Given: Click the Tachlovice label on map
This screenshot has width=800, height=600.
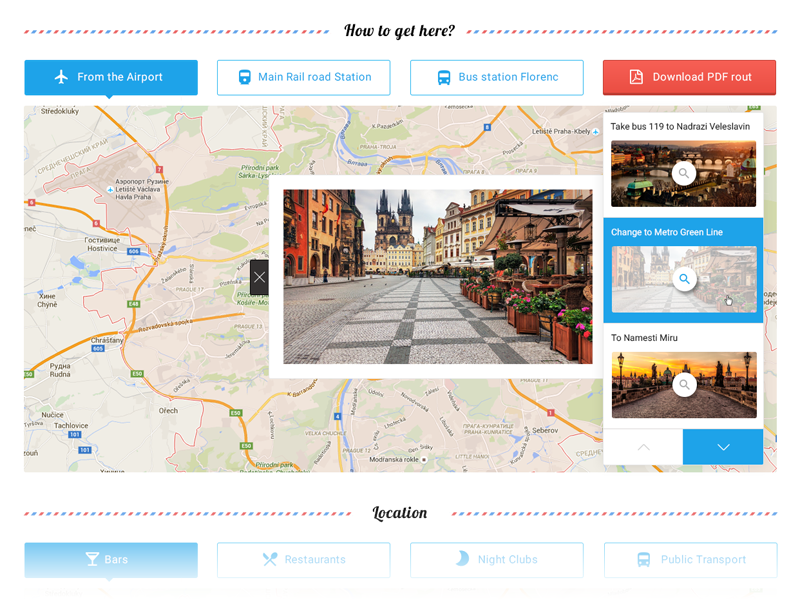Looking at the screenshot, I should (x=71, y=426).
